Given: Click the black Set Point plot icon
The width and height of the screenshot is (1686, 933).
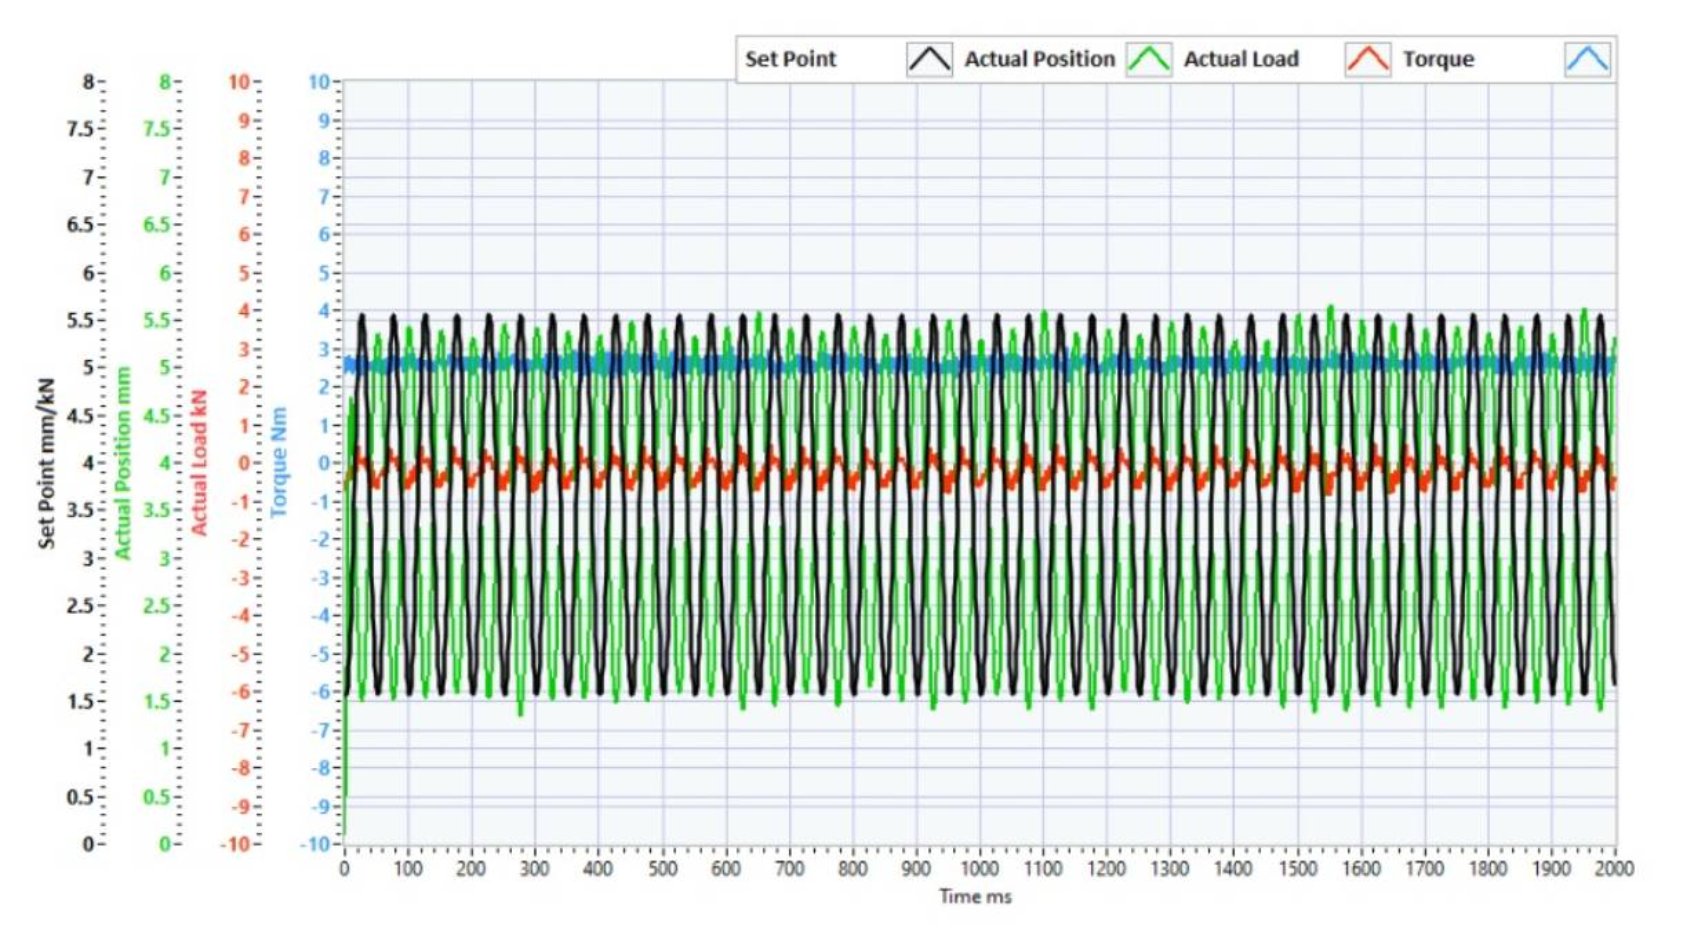Looking at the screenshot, I should (x=928, y=59).
